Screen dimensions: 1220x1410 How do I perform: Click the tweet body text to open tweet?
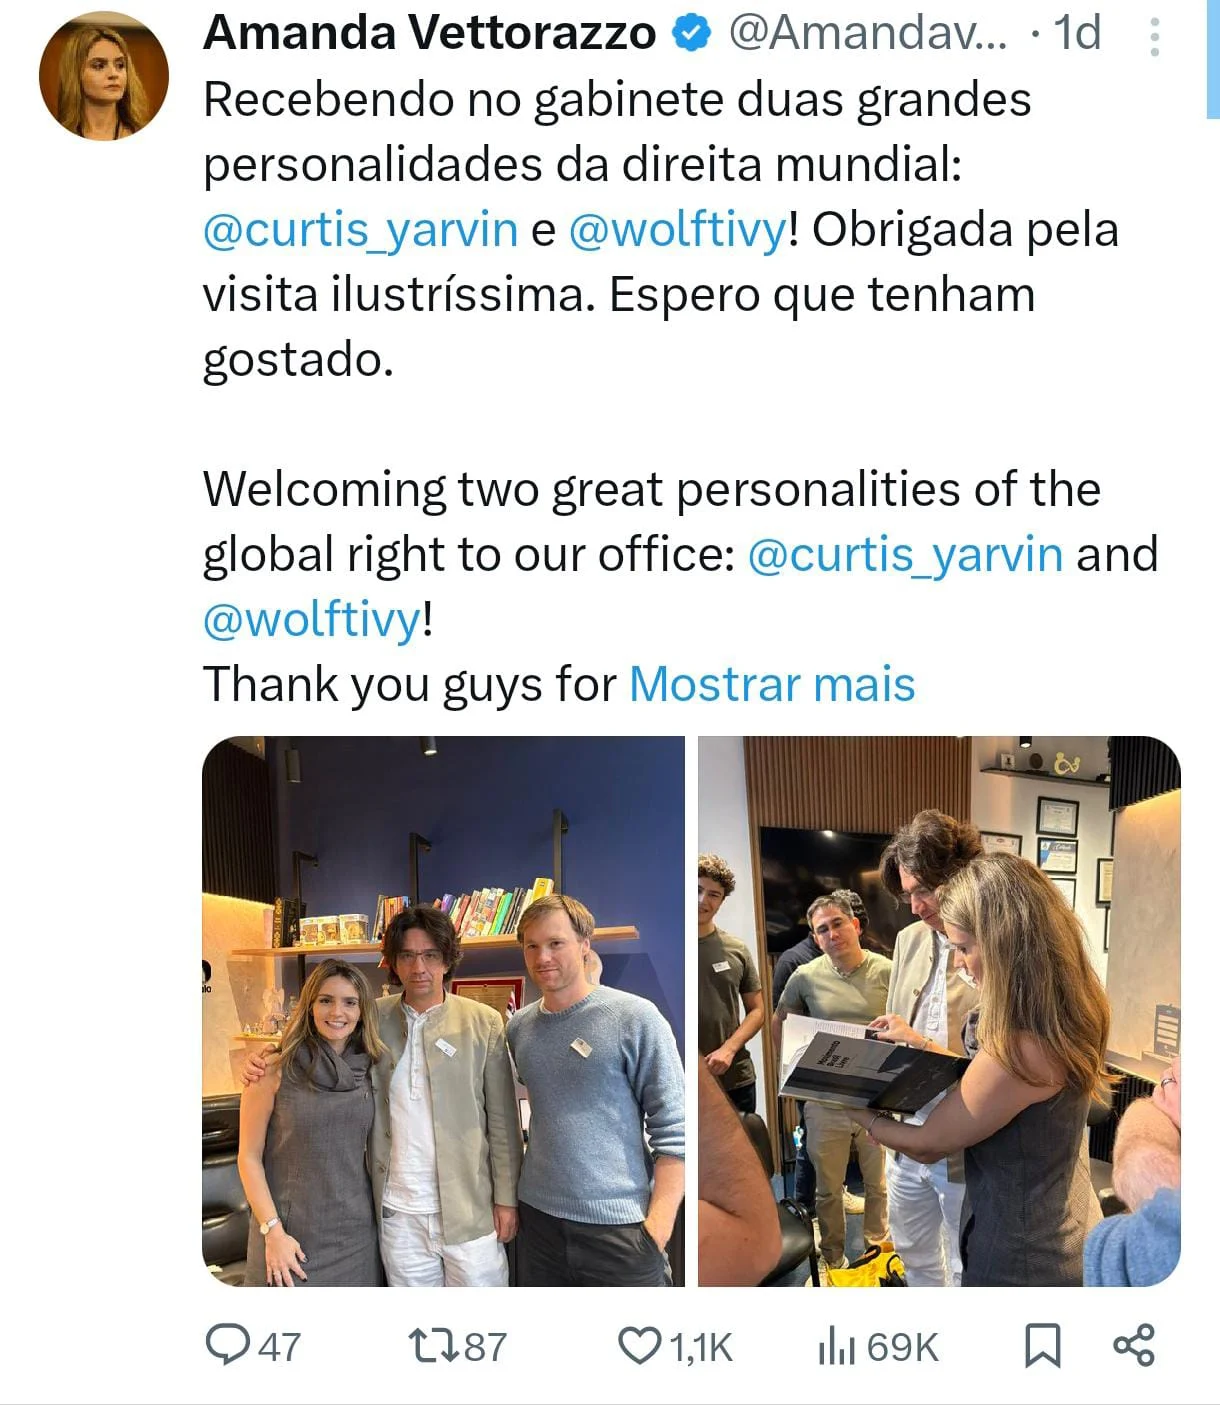680,392
